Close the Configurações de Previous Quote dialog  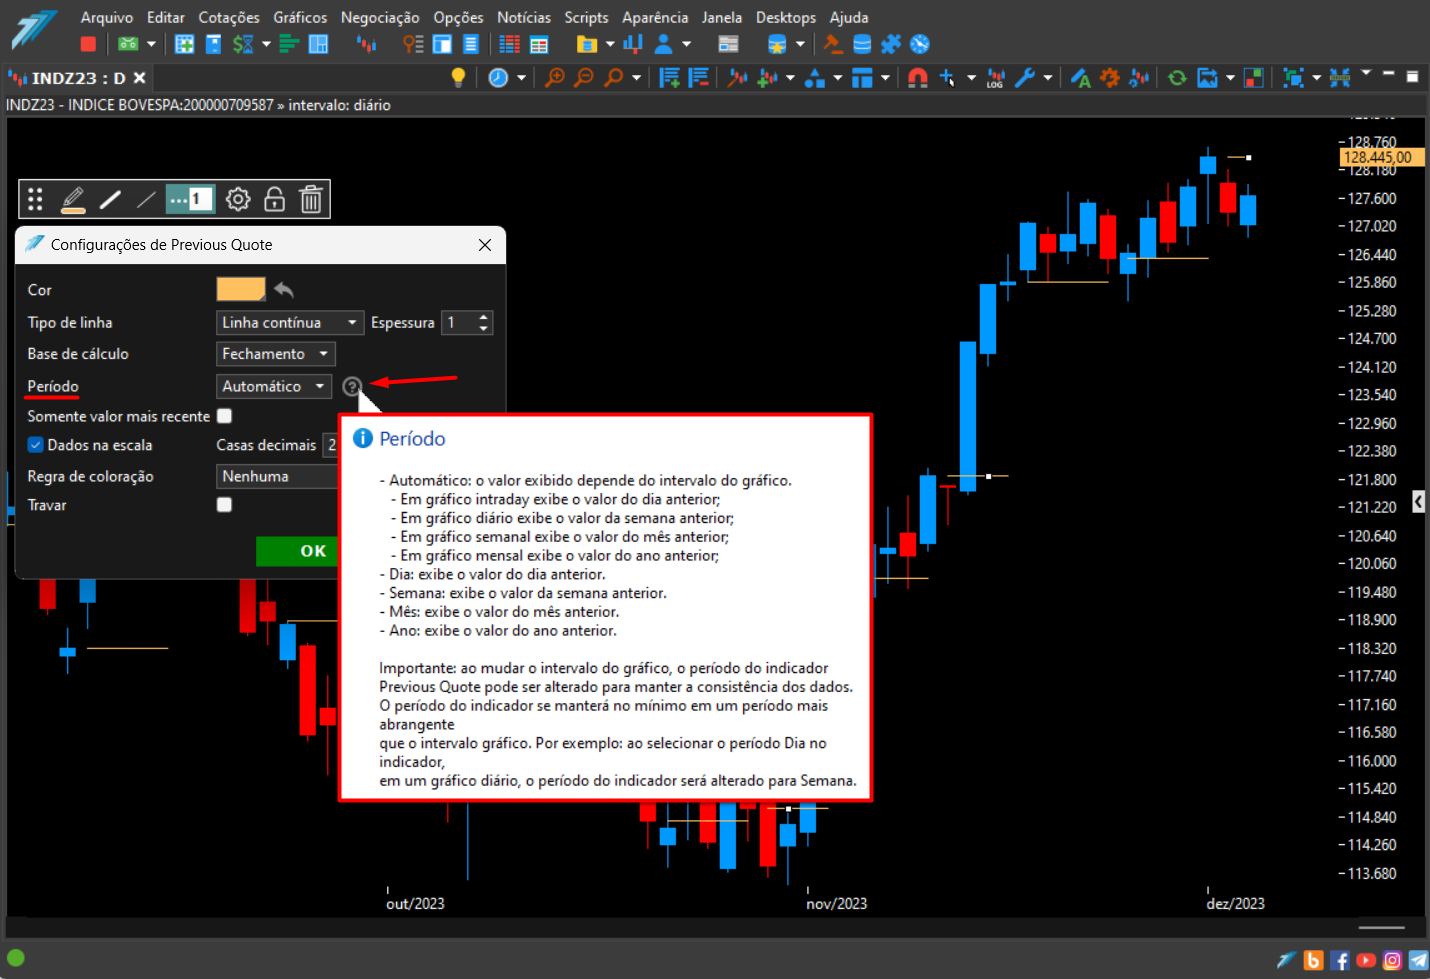tap(485, 245)
